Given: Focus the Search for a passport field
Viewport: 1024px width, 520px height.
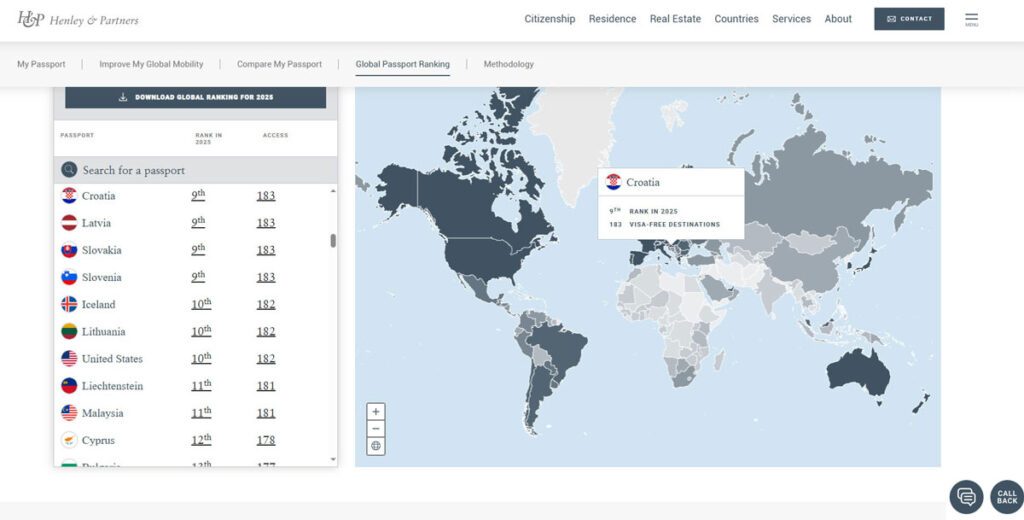Looking at the screenshot, I should (200, 170).
